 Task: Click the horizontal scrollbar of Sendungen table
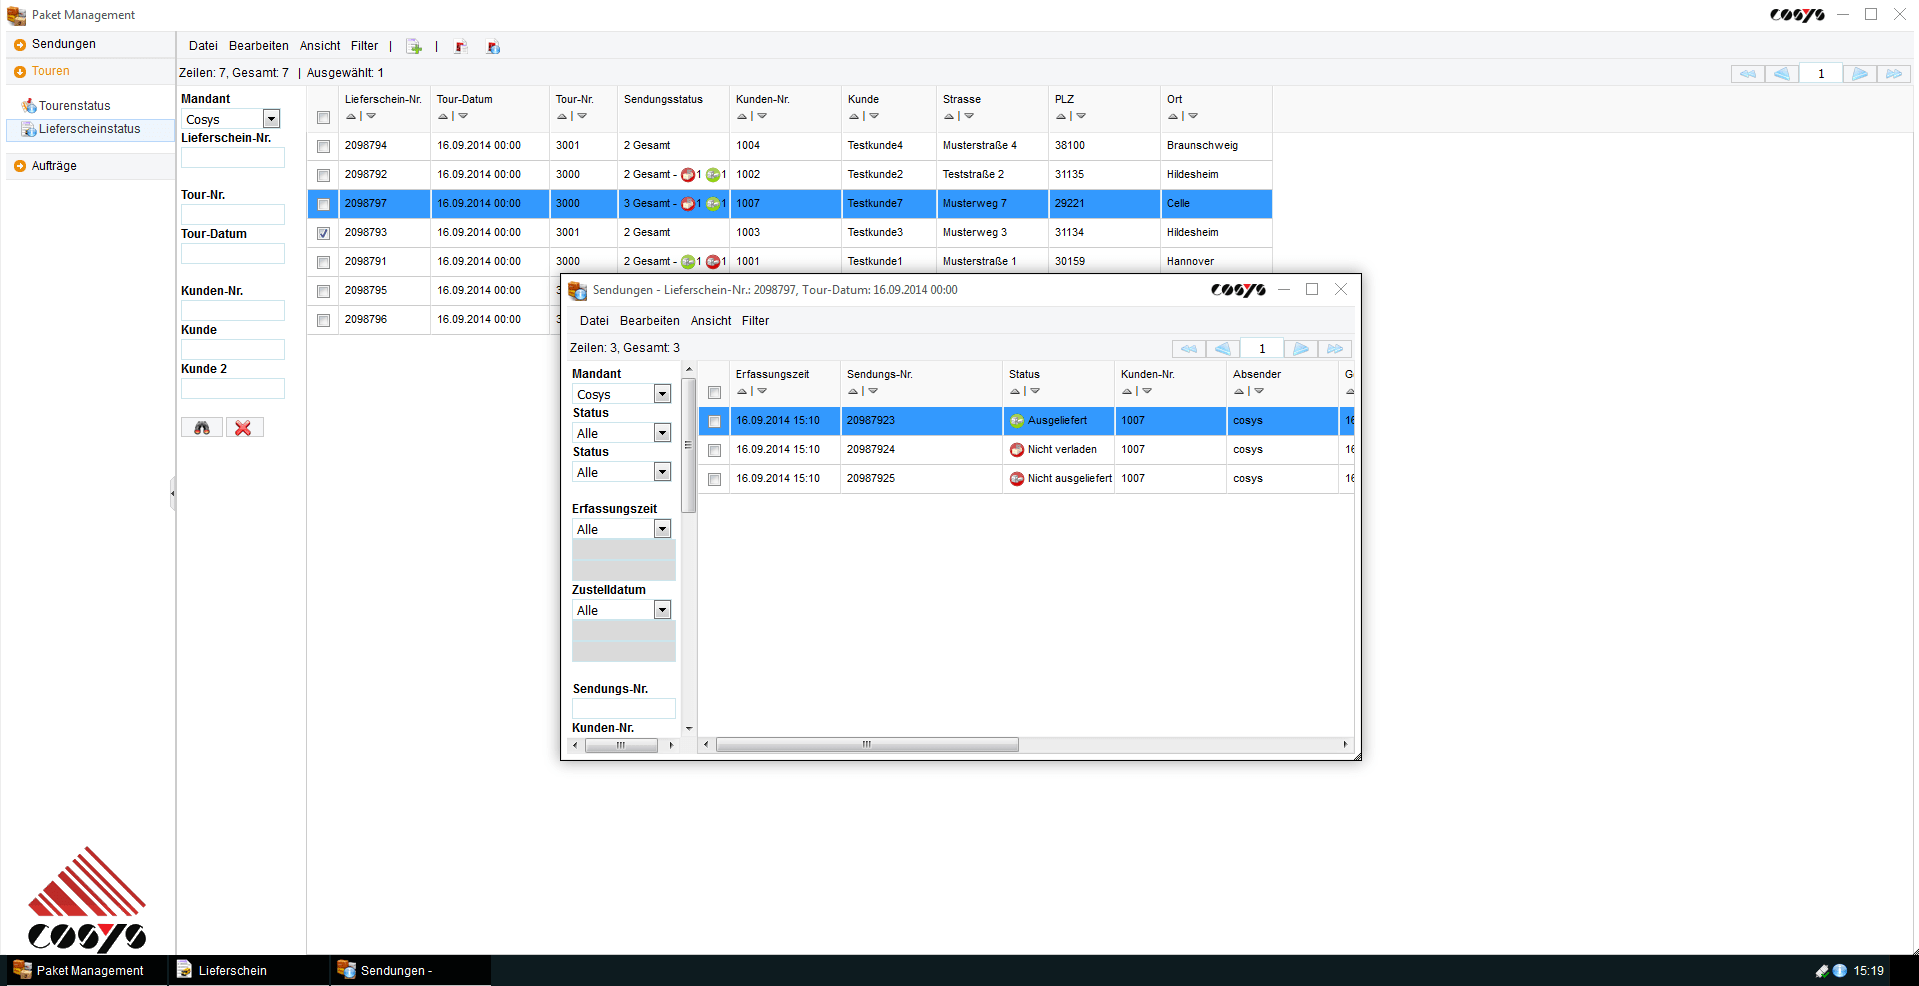point(867,745)
